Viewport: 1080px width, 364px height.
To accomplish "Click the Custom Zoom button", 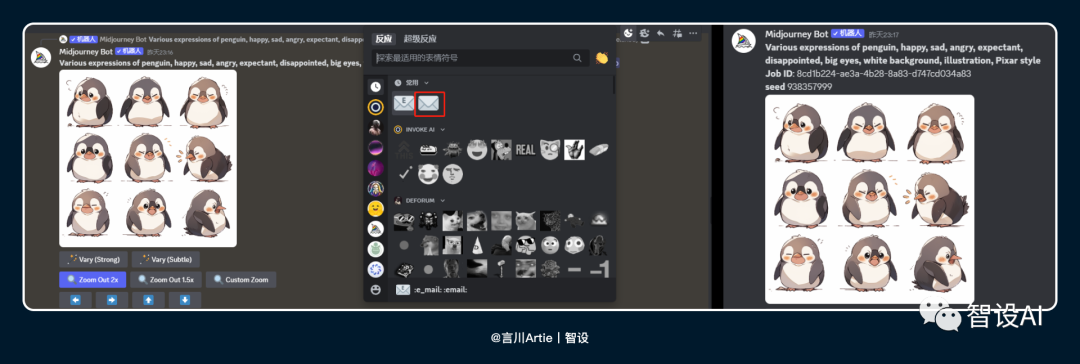I will [x=241, y=280].
